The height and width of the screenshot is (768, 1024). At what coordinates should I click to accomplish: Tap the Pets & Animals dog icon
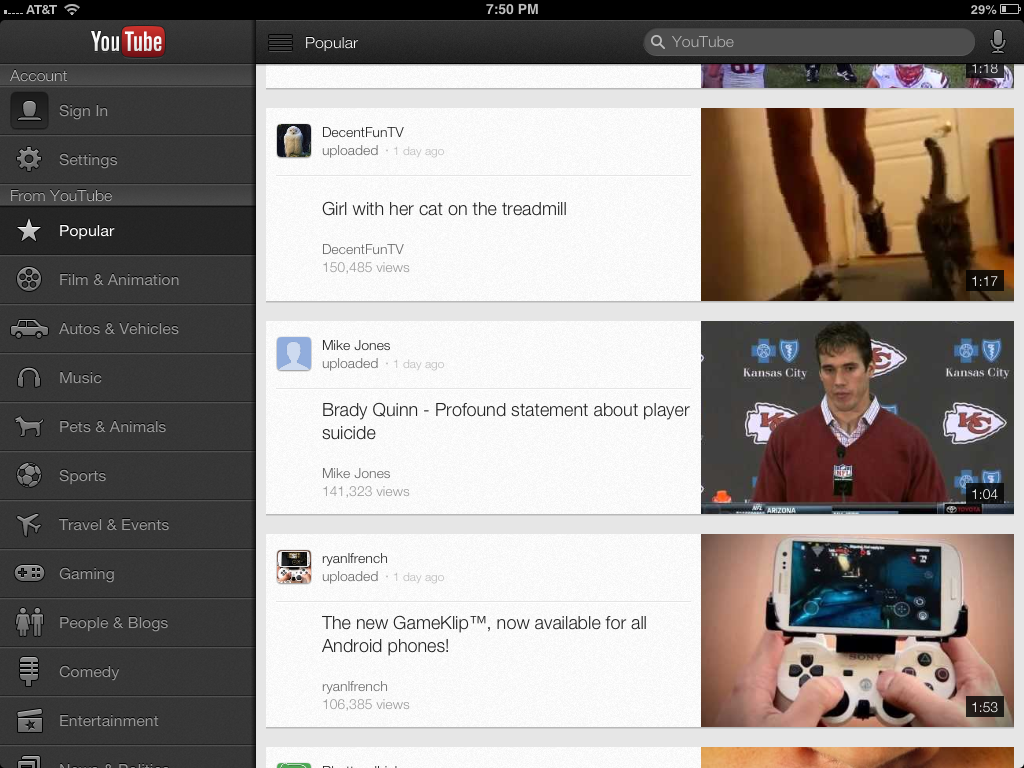29,426
